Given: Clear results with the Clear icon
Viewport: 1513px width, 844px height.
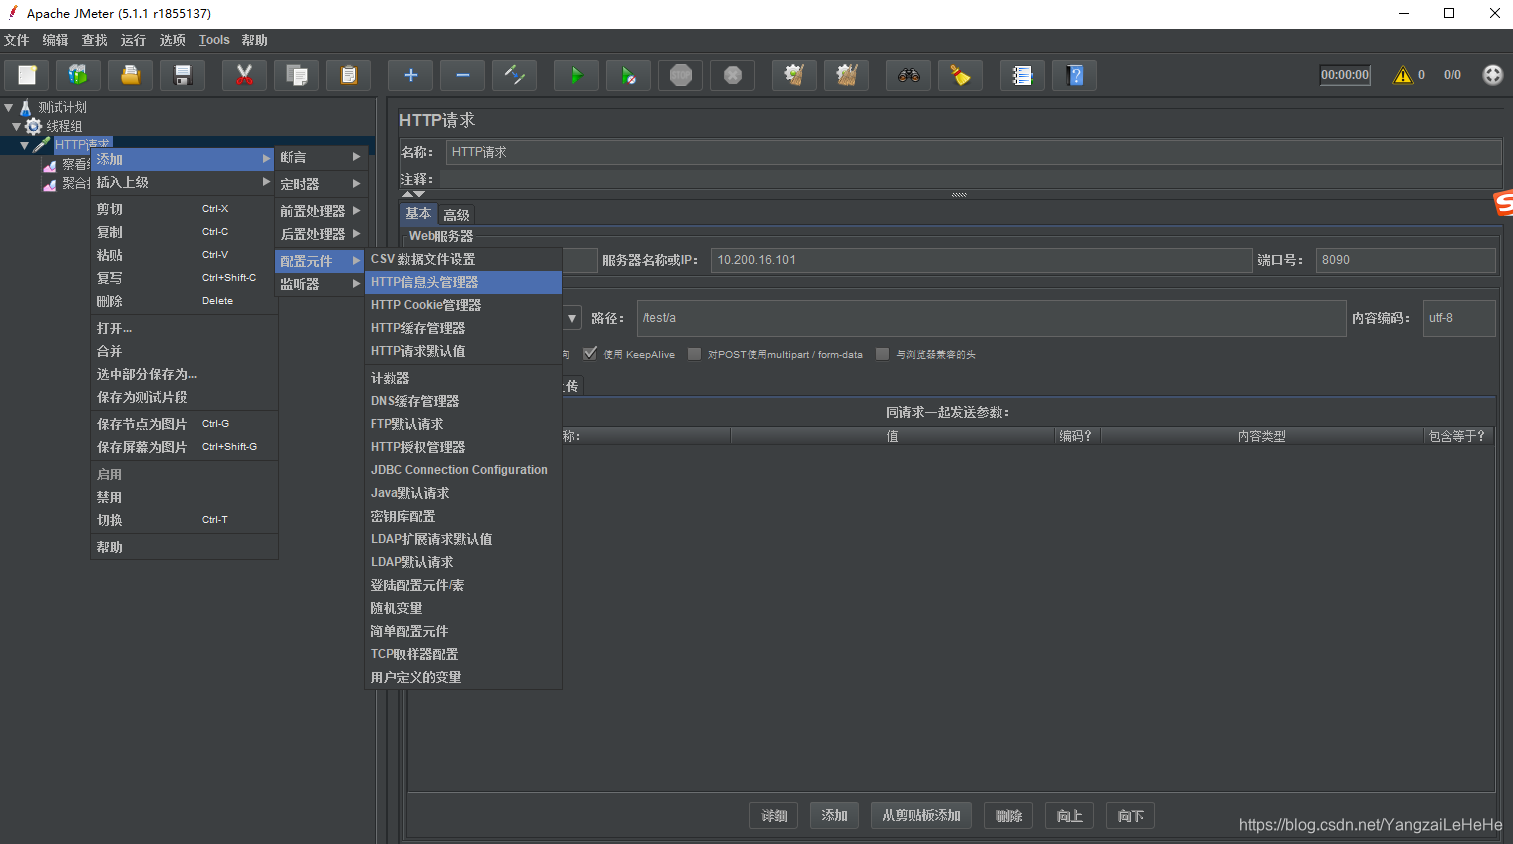Looking at the screenshot, I should (x=794, y=75).
